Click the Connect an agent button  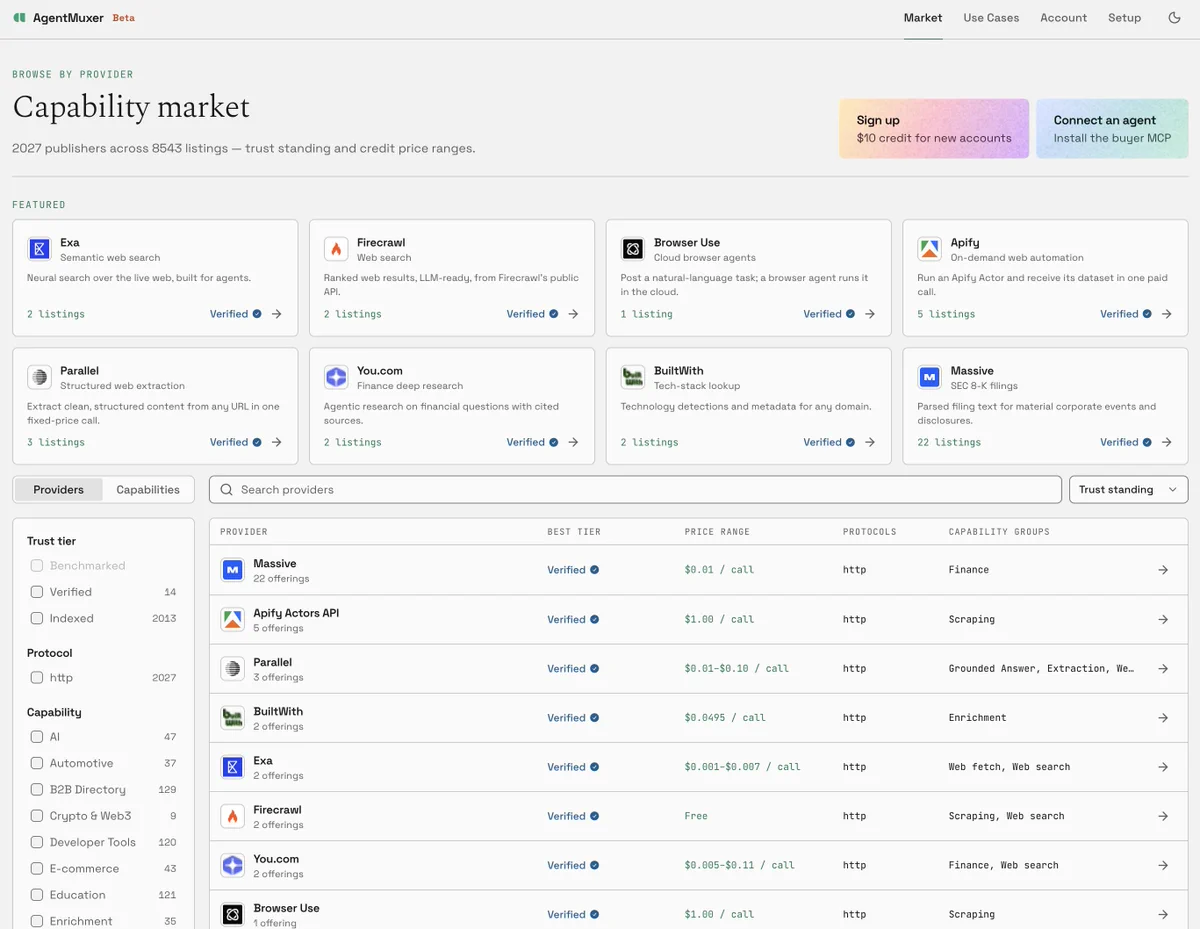(x=1112, y=128)
